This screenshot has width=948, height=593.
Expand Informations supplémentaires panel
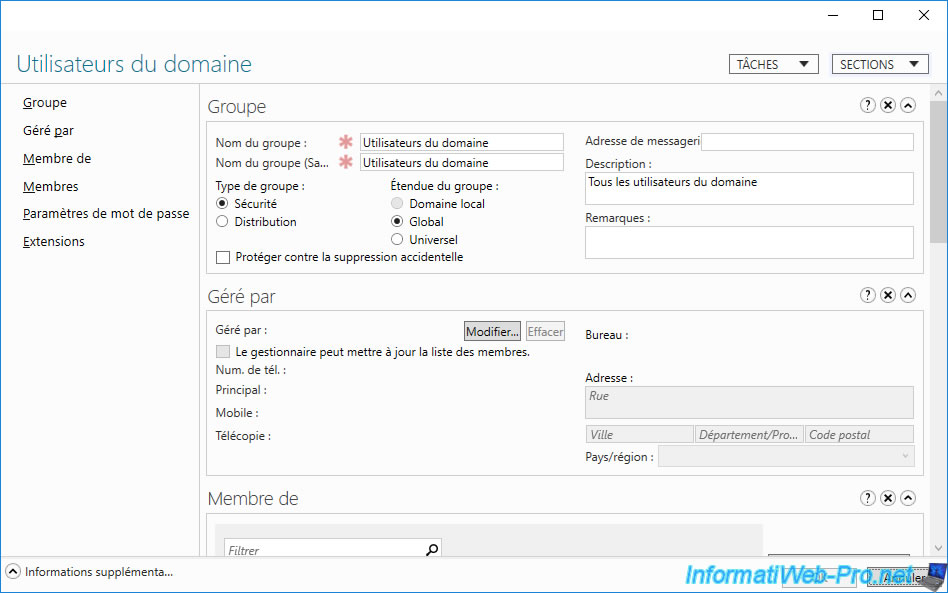(x=13, y=572)
